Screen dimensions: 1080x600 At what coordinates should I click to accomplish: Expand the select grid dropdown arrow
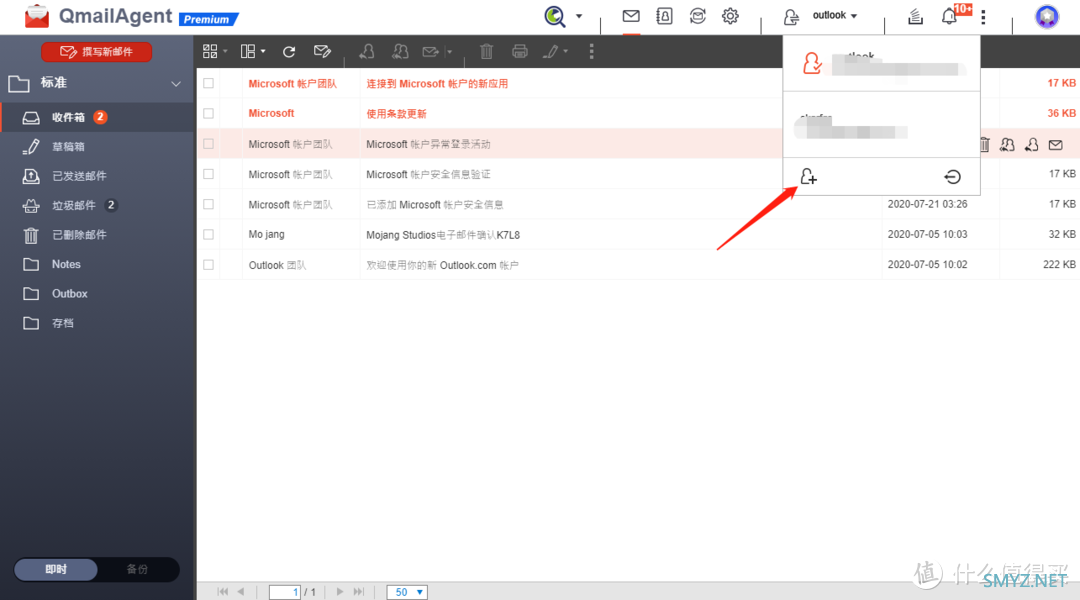point(225,52)
